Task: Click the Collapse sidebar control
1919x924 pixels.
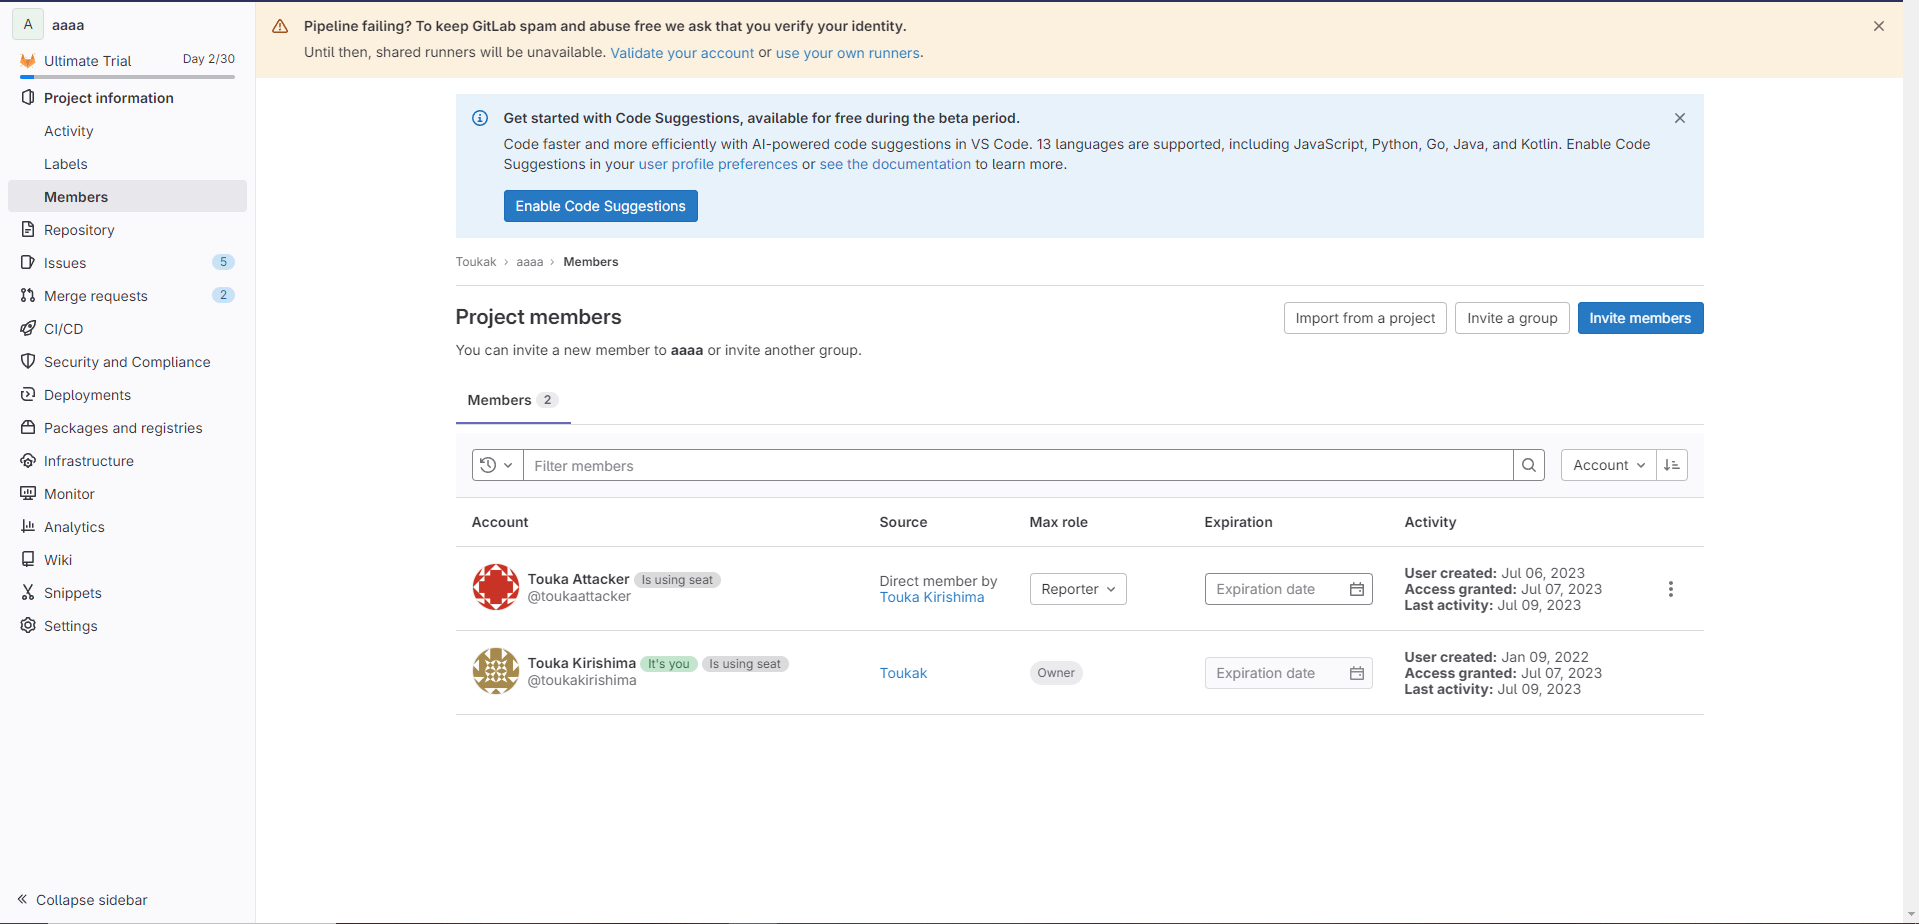Action: (82, 900)
